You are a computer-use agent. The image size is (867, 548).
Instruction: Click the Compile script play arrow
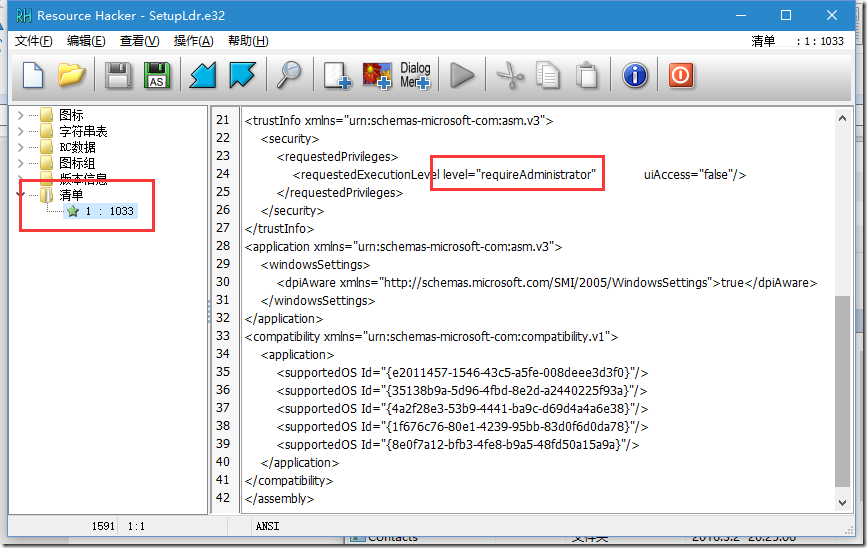[x=462, y=75]
